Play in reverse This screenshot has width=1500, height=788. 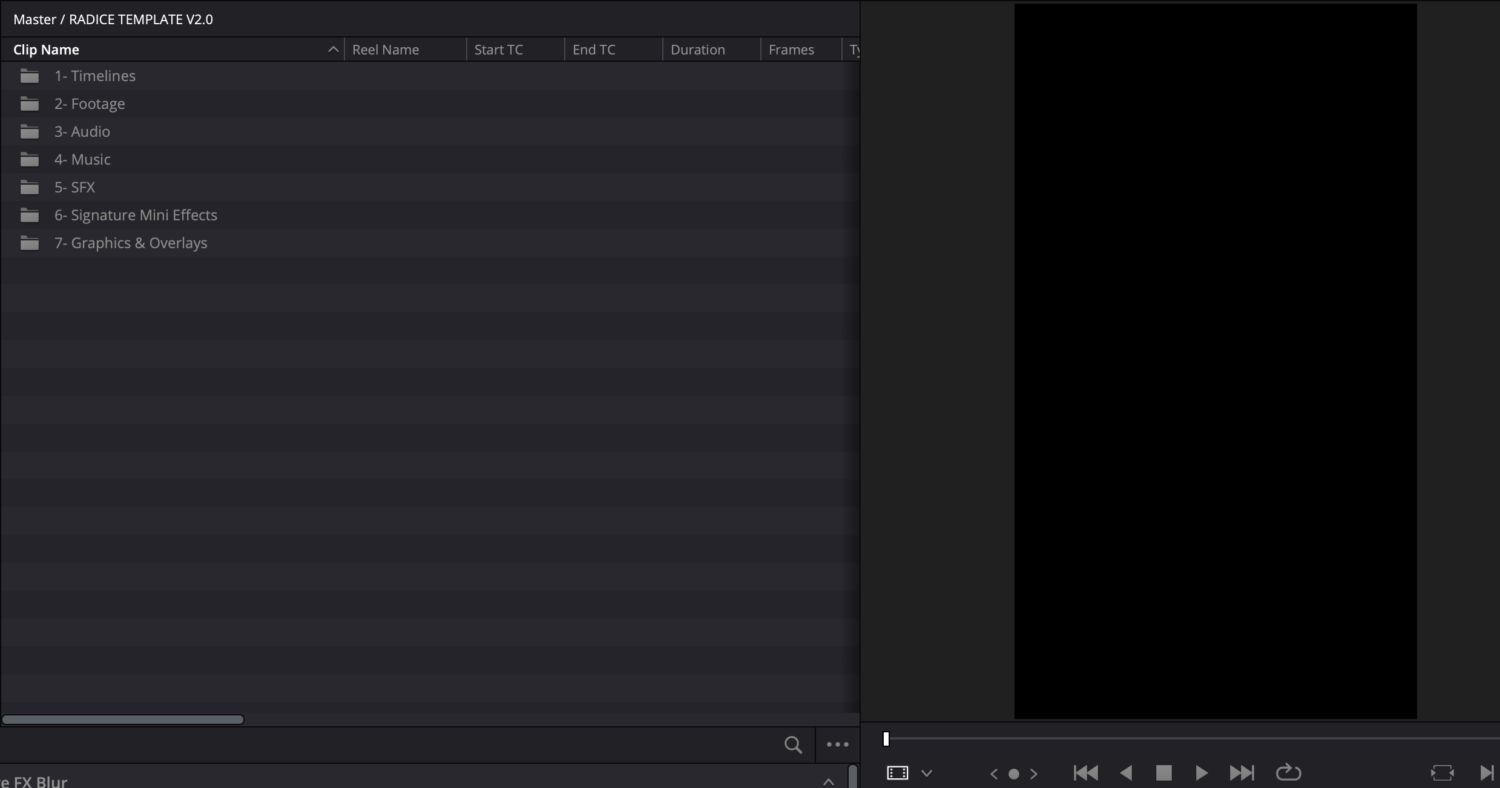pyautogui.click(x=1126, y=772)
